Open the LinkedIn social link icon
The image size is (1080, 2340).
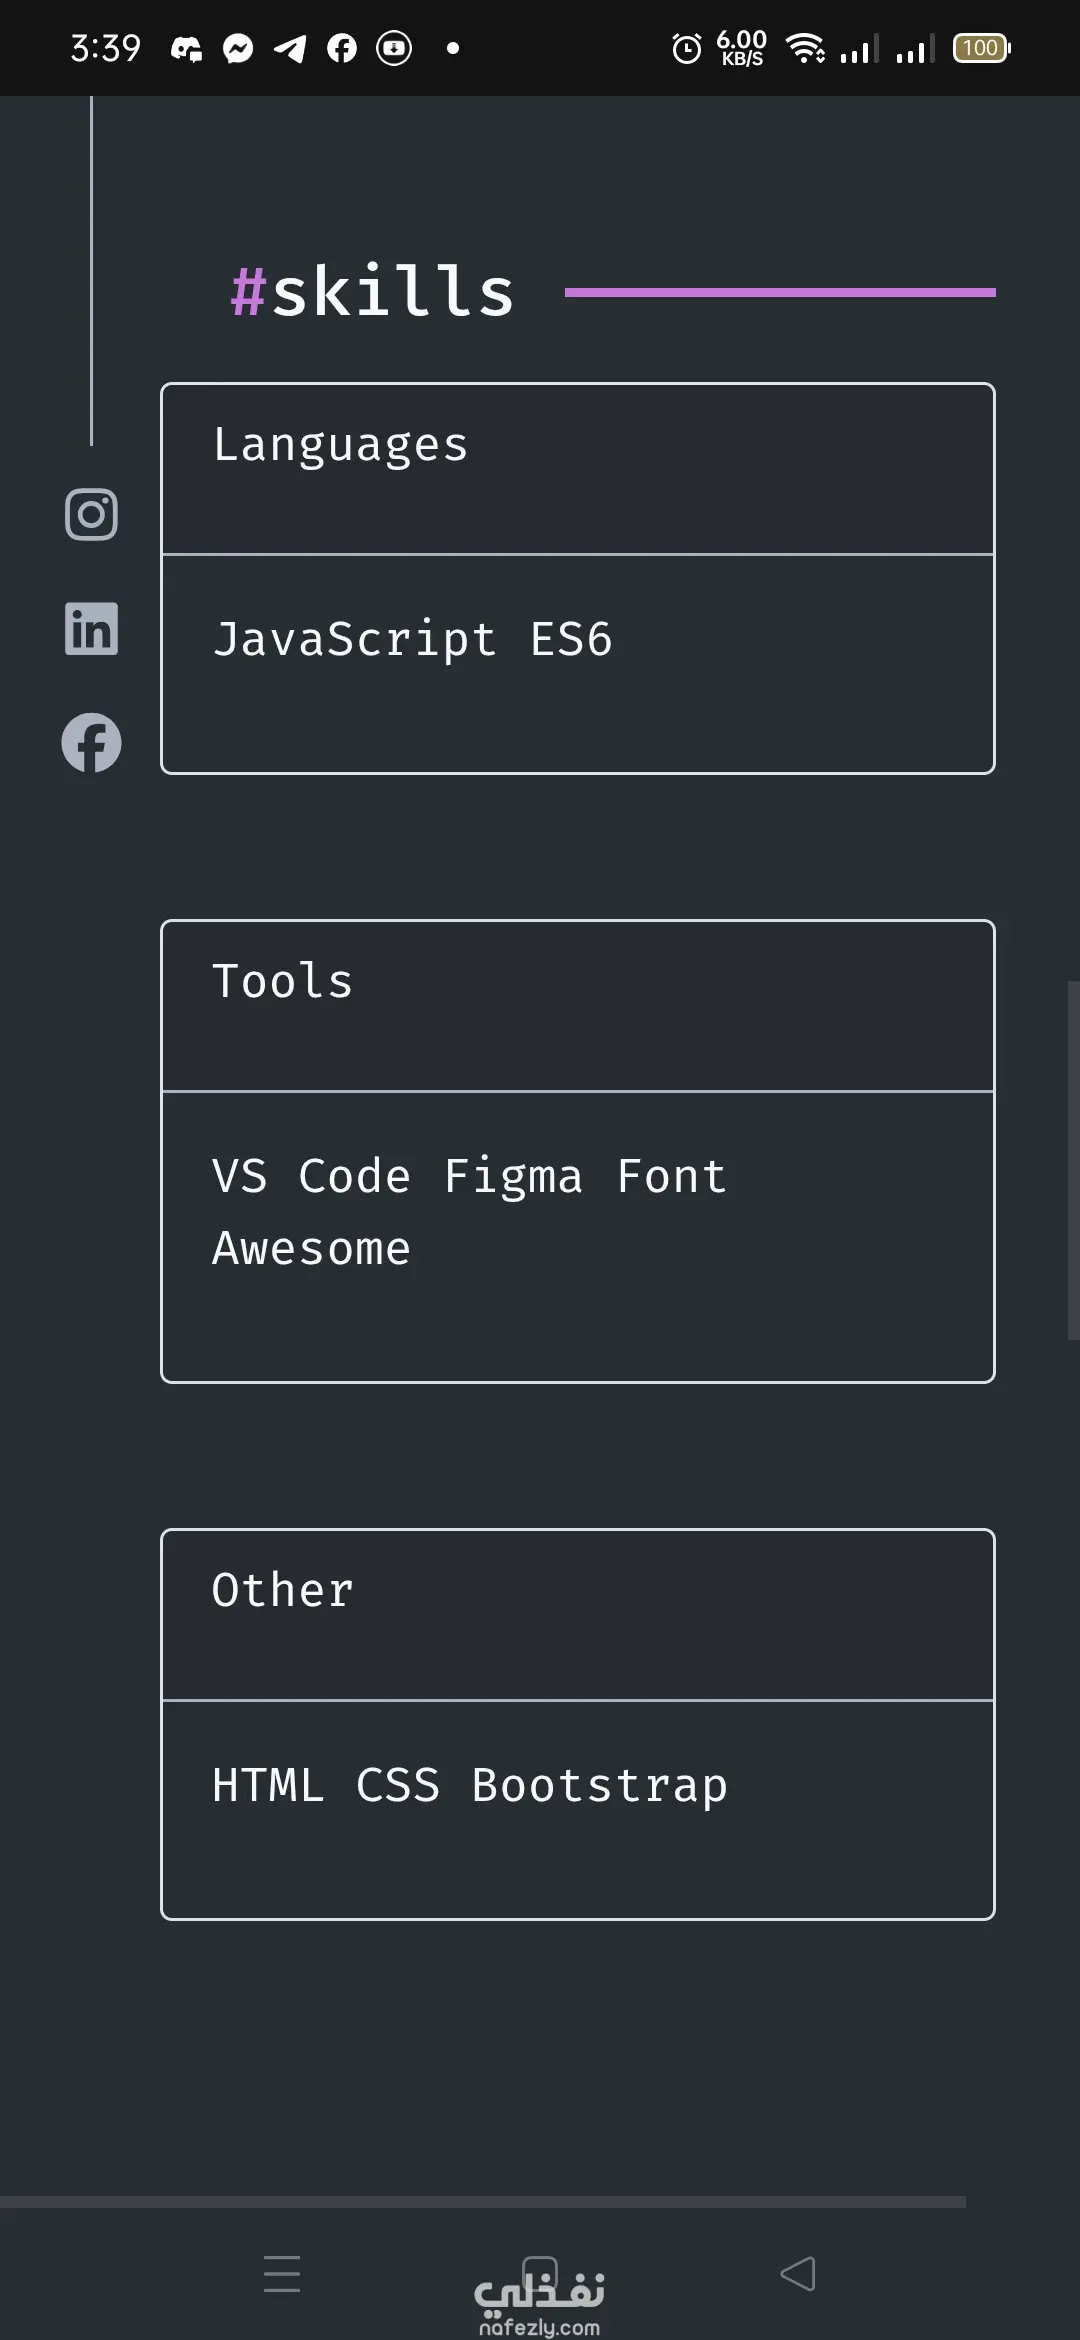click(91, 629)
